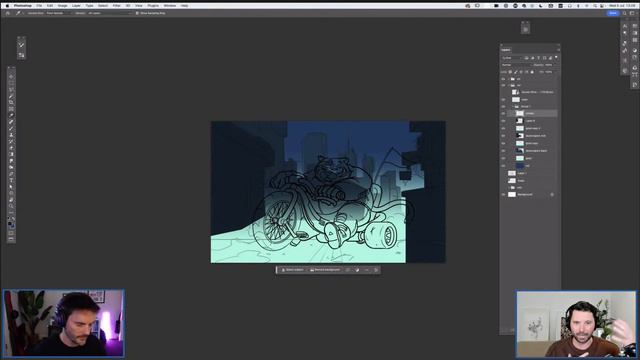Select the Horizontal Type tool
Image resolution: width=640 pixels, height=360 pixels.
[x=11, y=180]
